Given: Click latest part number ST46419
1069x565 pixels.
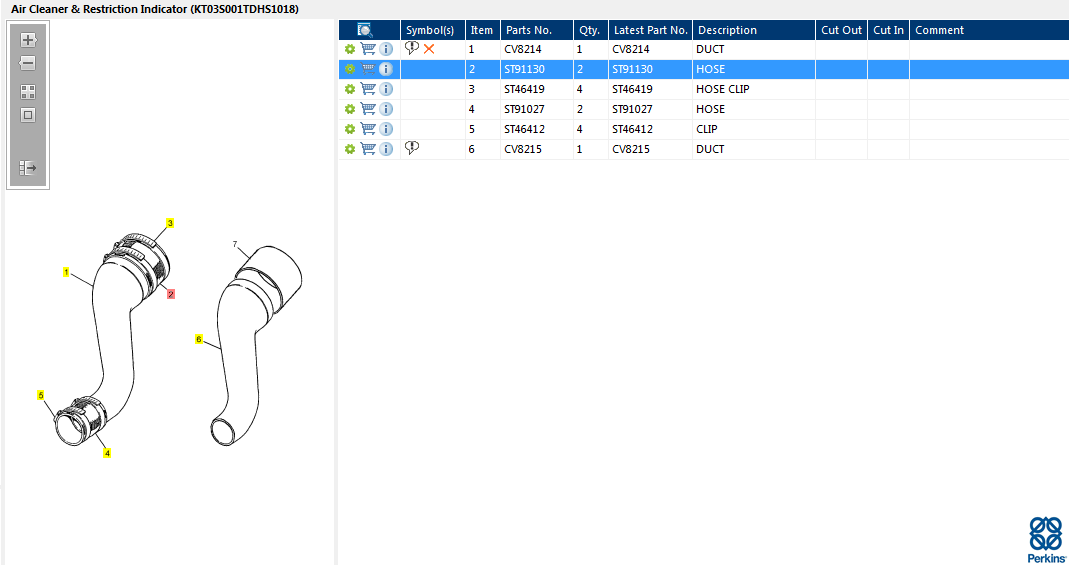Looking at the screenshot, I should [632, 89].
